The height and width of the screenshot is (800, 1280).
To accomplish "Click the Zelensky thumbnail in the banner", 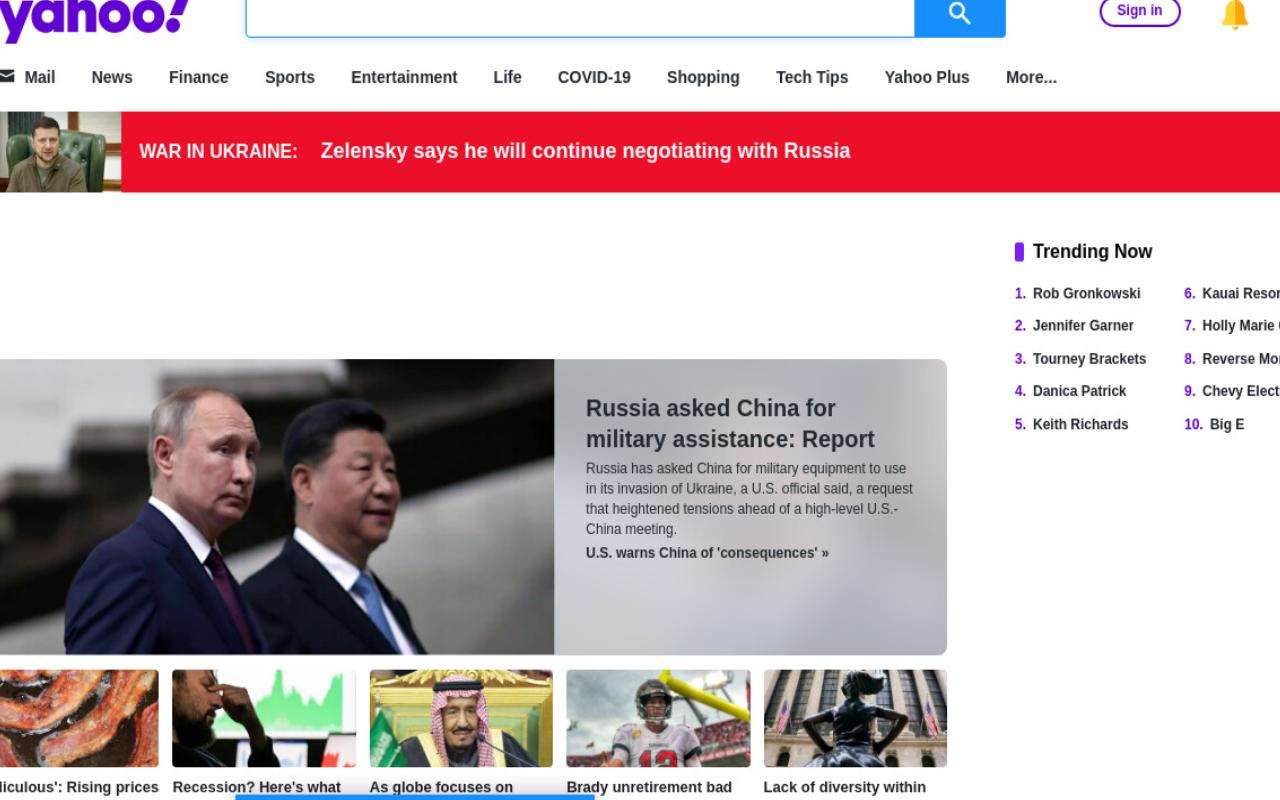I will (x=60, y=152).
